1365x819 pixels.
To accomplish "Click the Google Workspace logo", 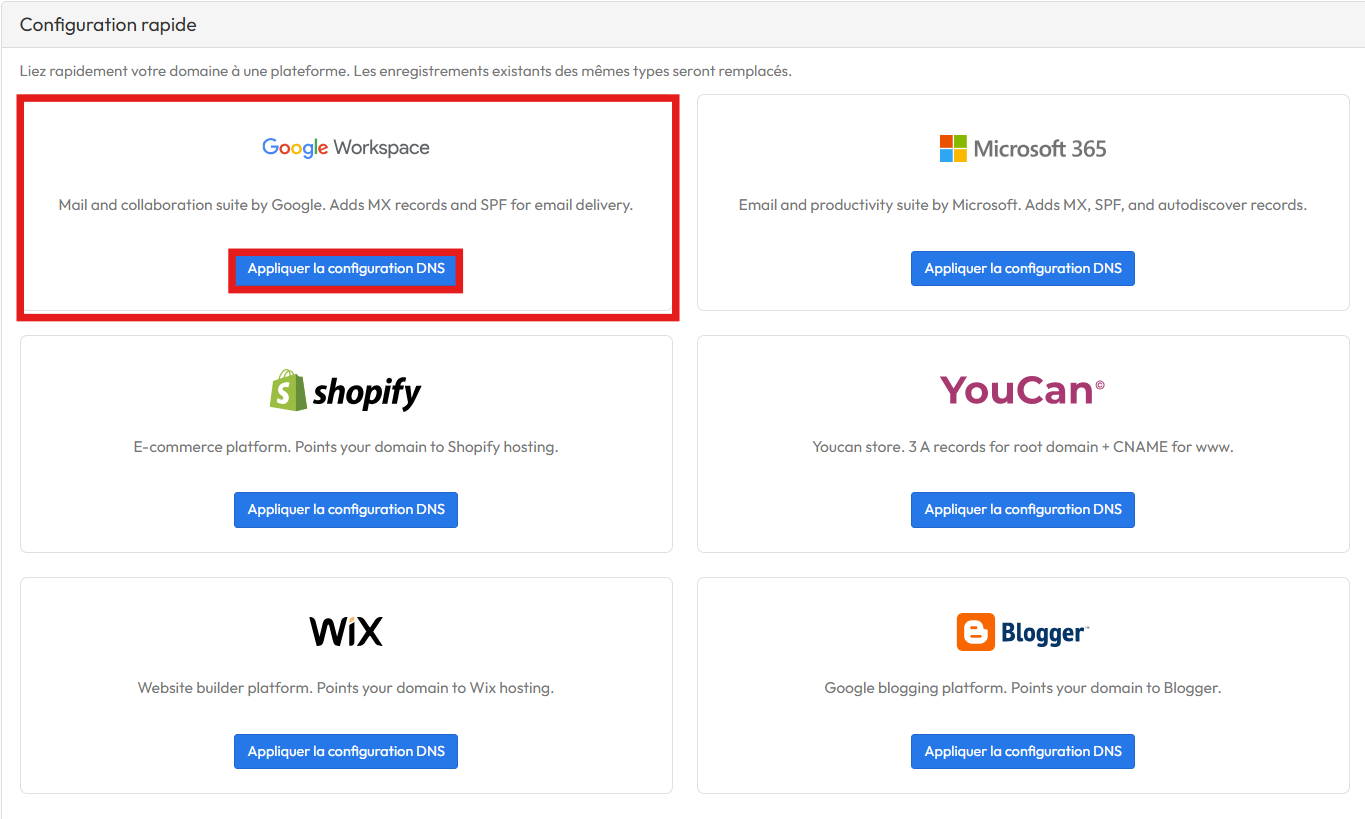I will point(346,148).
